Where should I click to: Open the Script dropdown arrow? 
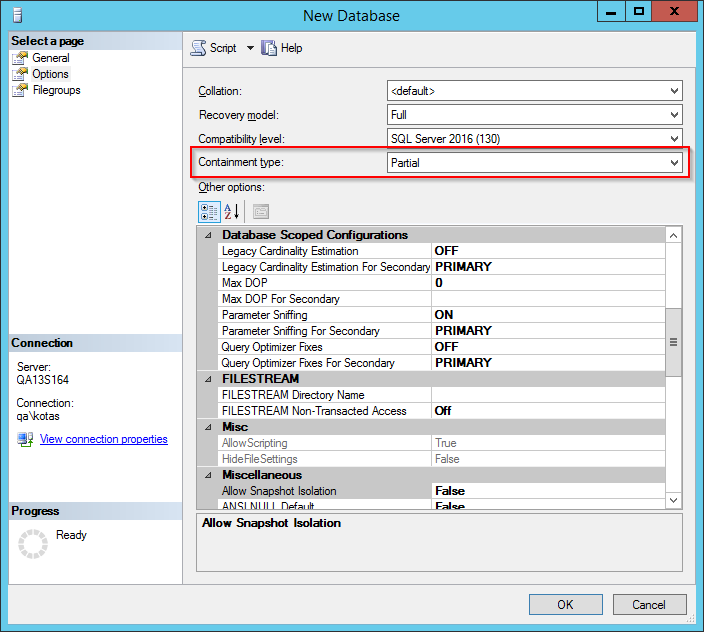(x=250, y=48)
